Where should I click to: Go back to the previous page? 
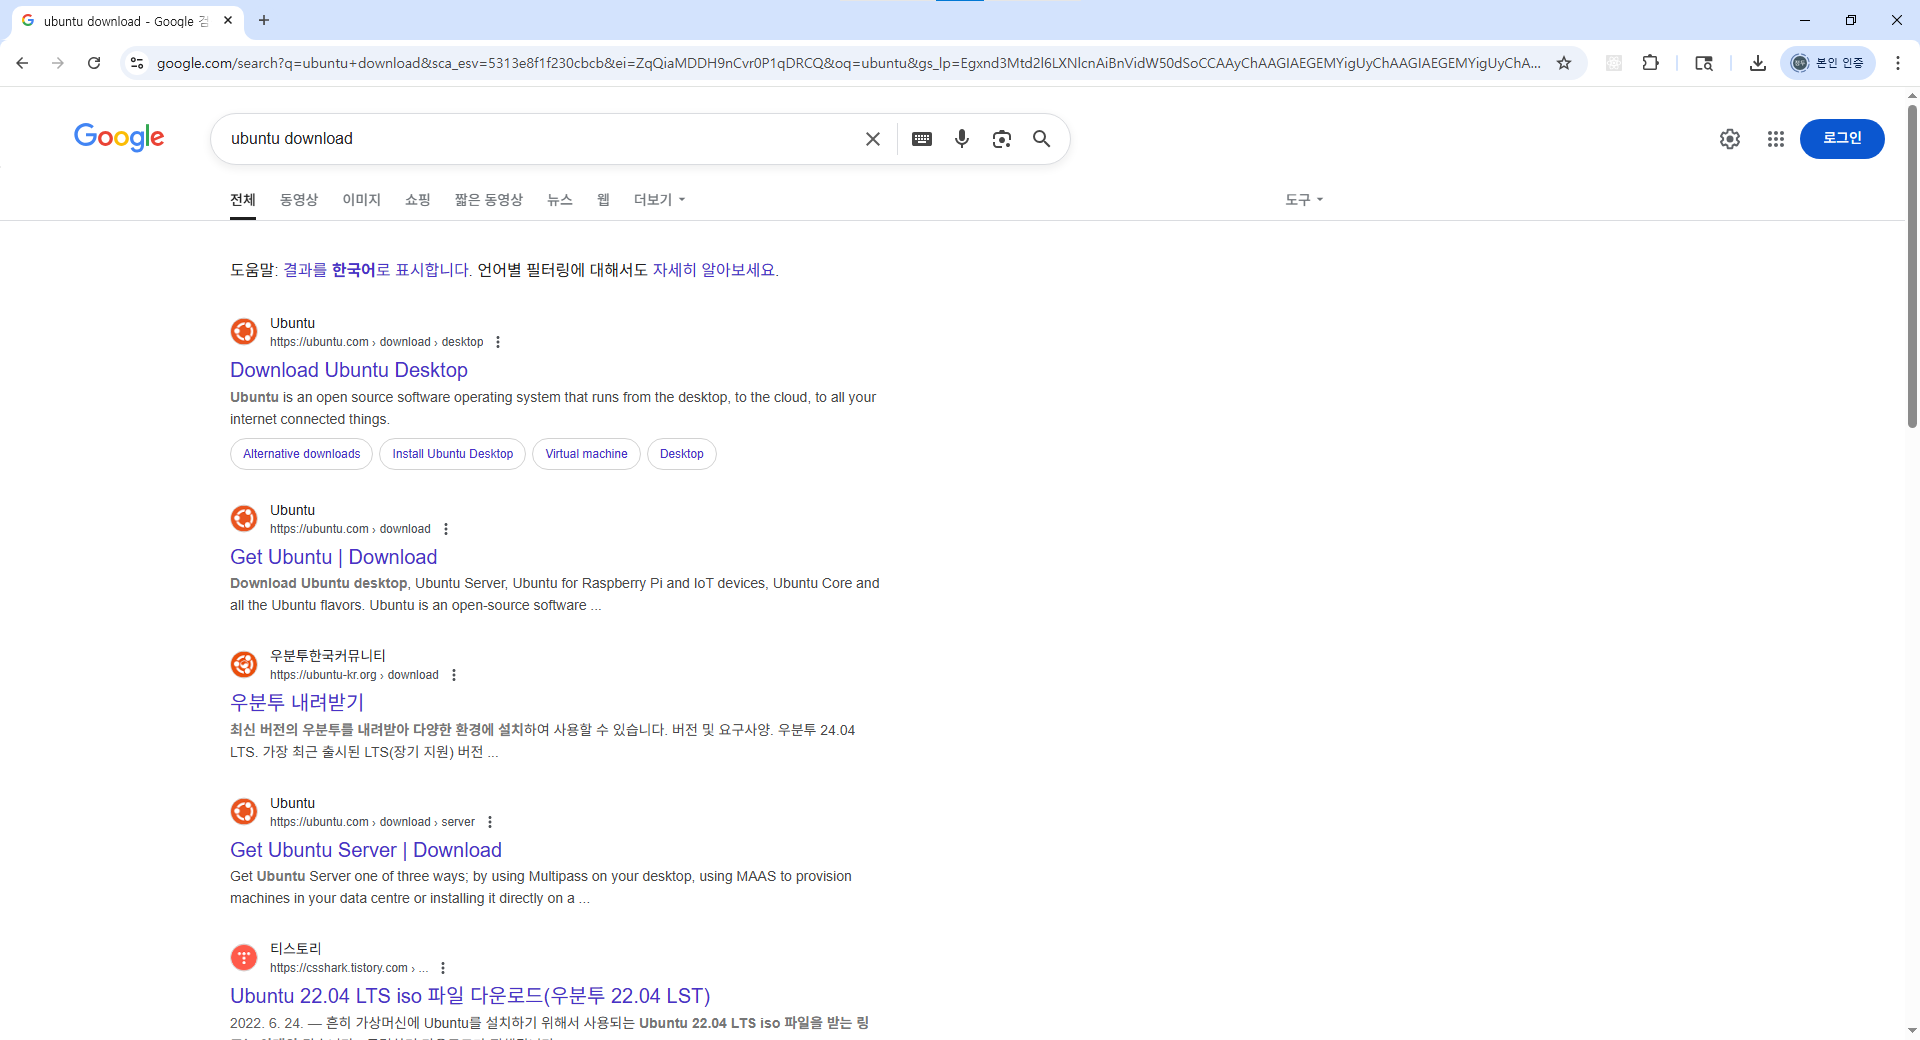point(22,63)
